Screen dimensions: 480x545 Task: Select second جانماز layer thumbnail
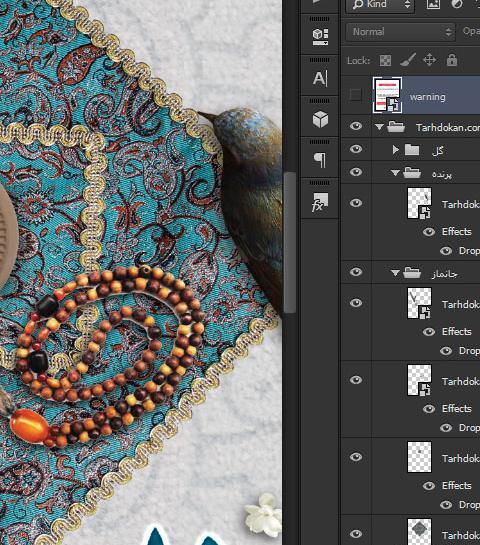[420, 380]
